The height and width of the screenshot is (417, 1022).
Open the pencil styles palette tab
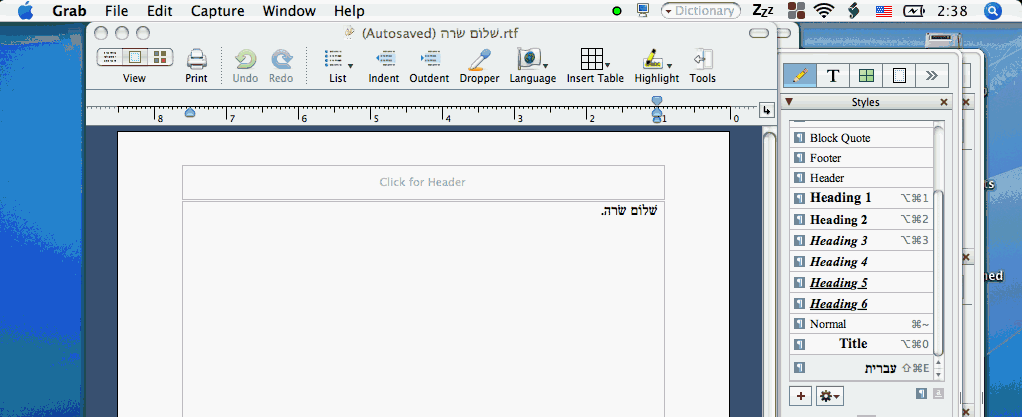click(x=800, y=76)
